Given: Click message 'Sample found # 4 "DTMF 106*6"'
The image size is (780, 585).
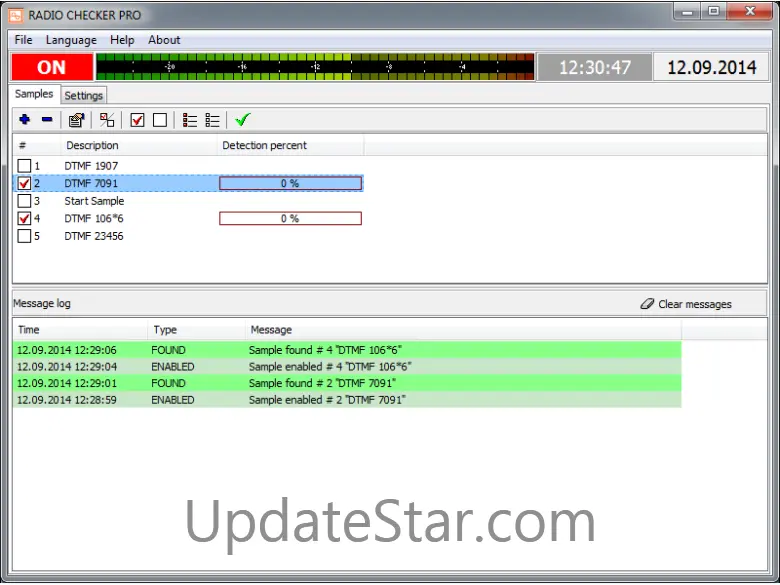Looking at the screenshot, I should [x=325, y=350].
